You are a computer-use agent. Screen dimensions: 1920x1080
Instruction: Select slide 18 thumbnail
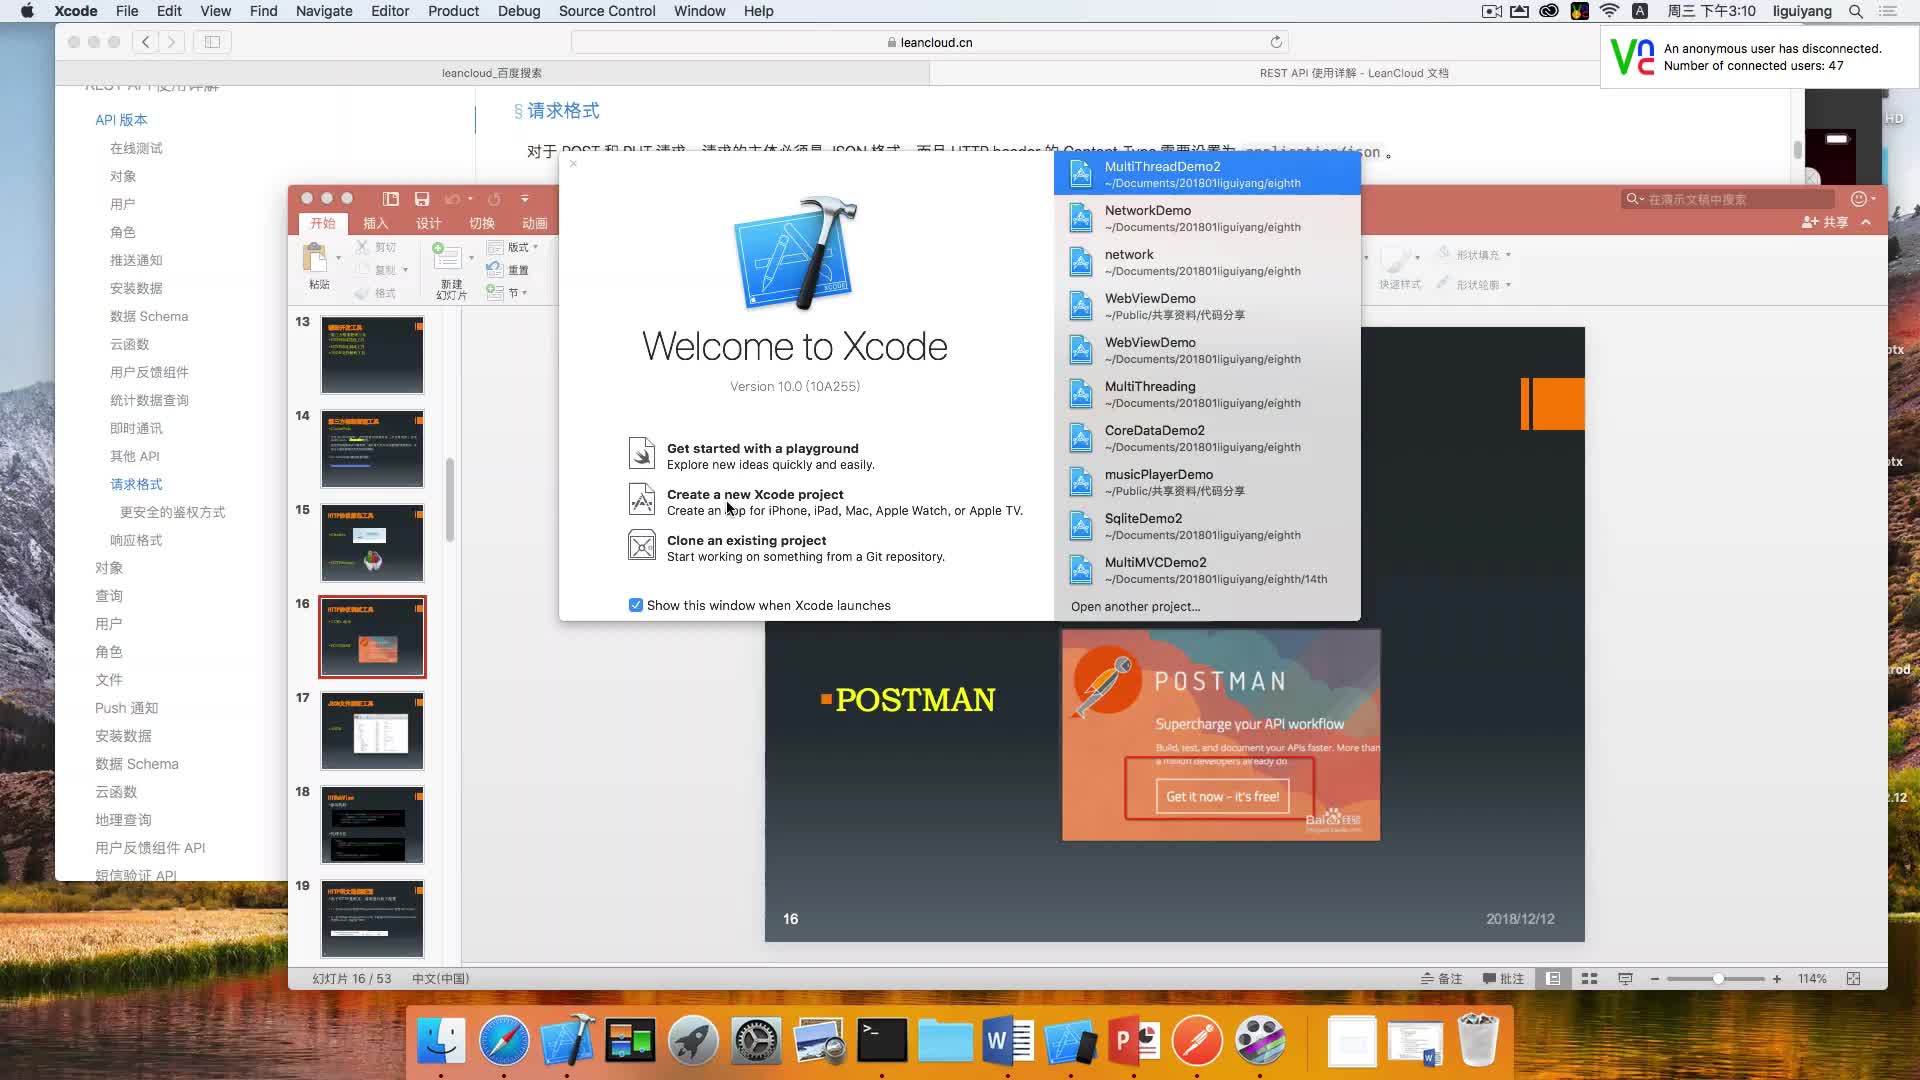coord(372,825)
